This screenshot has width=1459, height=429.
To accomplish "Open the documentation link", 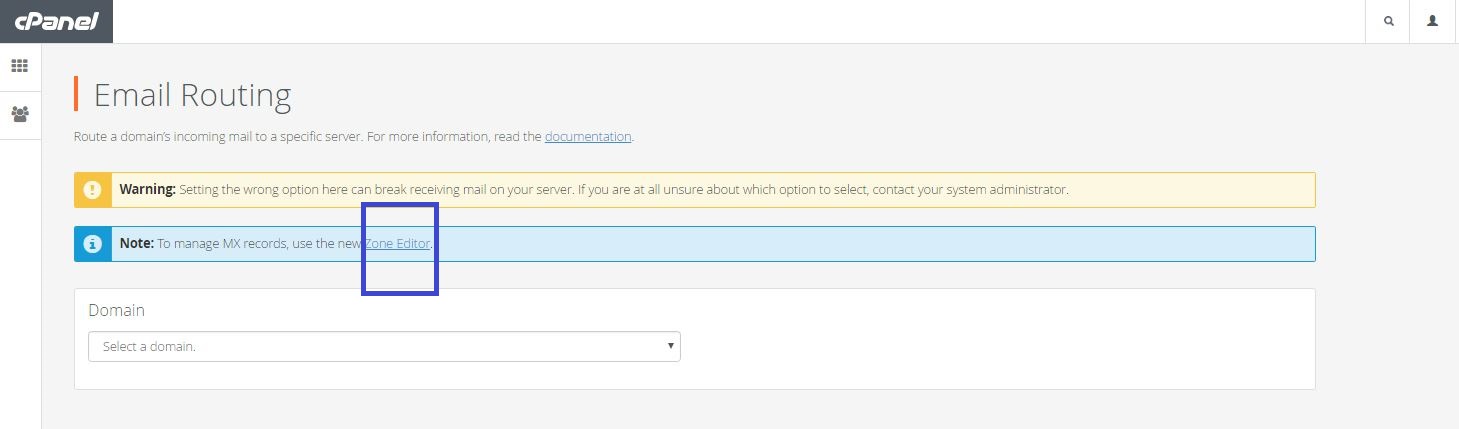I will click(588, 136).
